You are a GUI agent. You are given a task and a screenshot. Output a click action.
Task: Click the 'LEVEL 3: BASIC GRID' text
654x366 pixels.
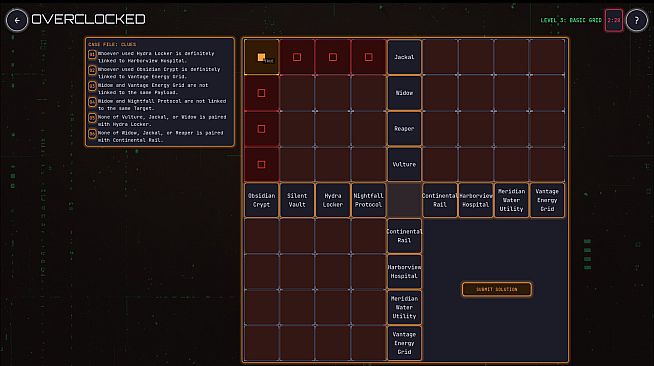click(x=571, y=20)
